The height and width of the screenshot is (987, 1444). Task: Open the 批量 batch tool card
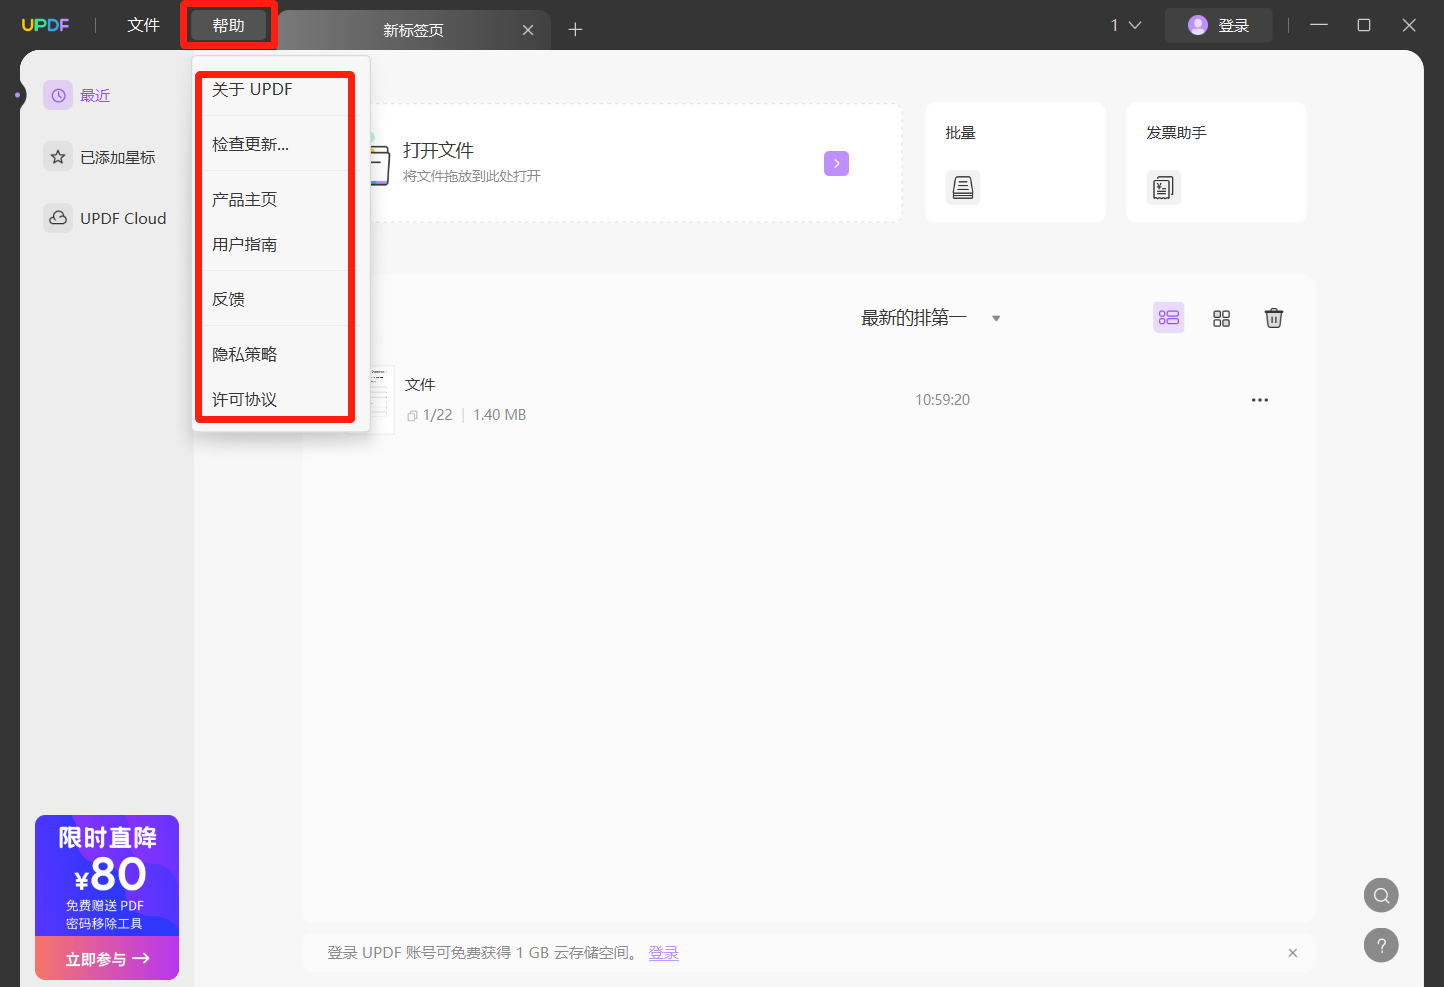[x=1015, y=162]
